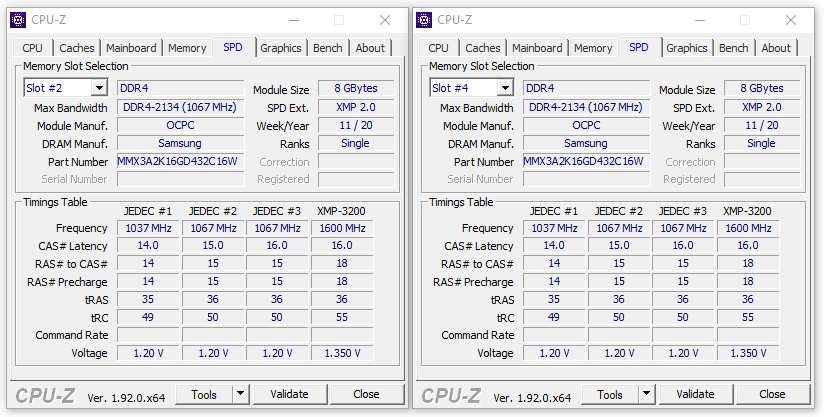Click the Close button in the left window
824x417 pixels.
click(x=366, y=394)
